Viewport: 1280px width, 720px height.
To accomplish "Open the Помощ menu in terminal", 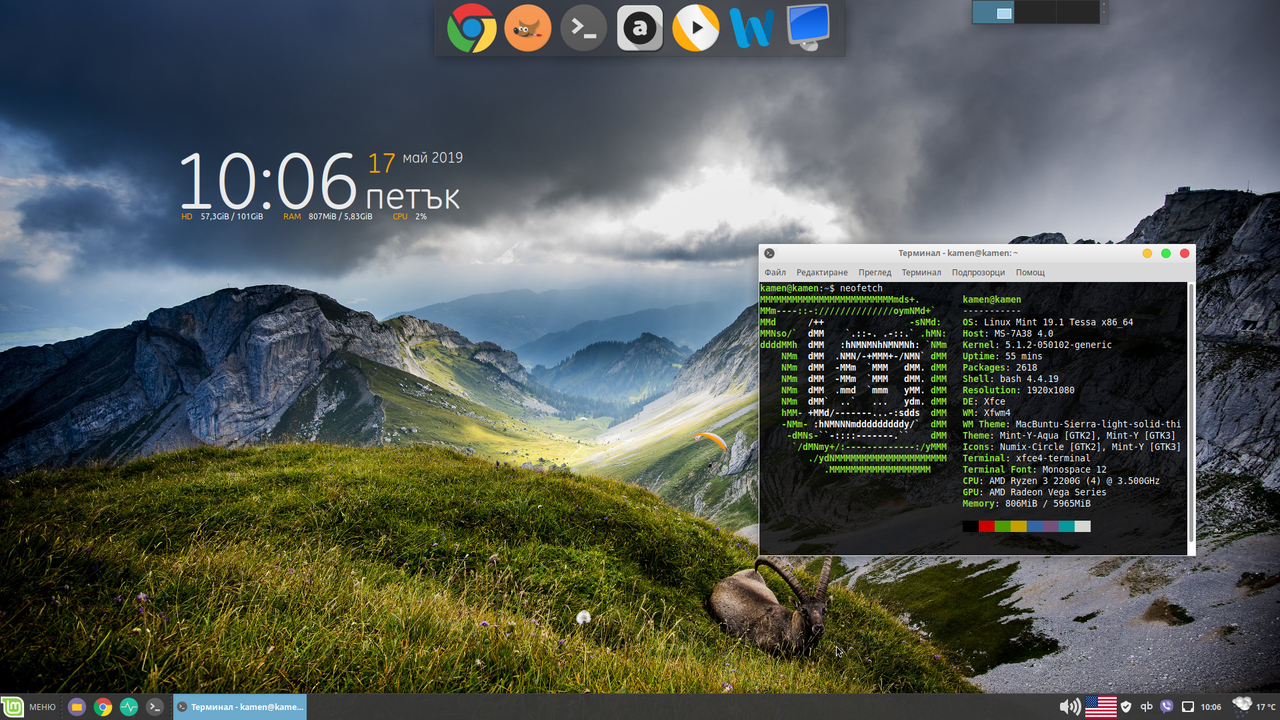I will (x=1030, y=272).
